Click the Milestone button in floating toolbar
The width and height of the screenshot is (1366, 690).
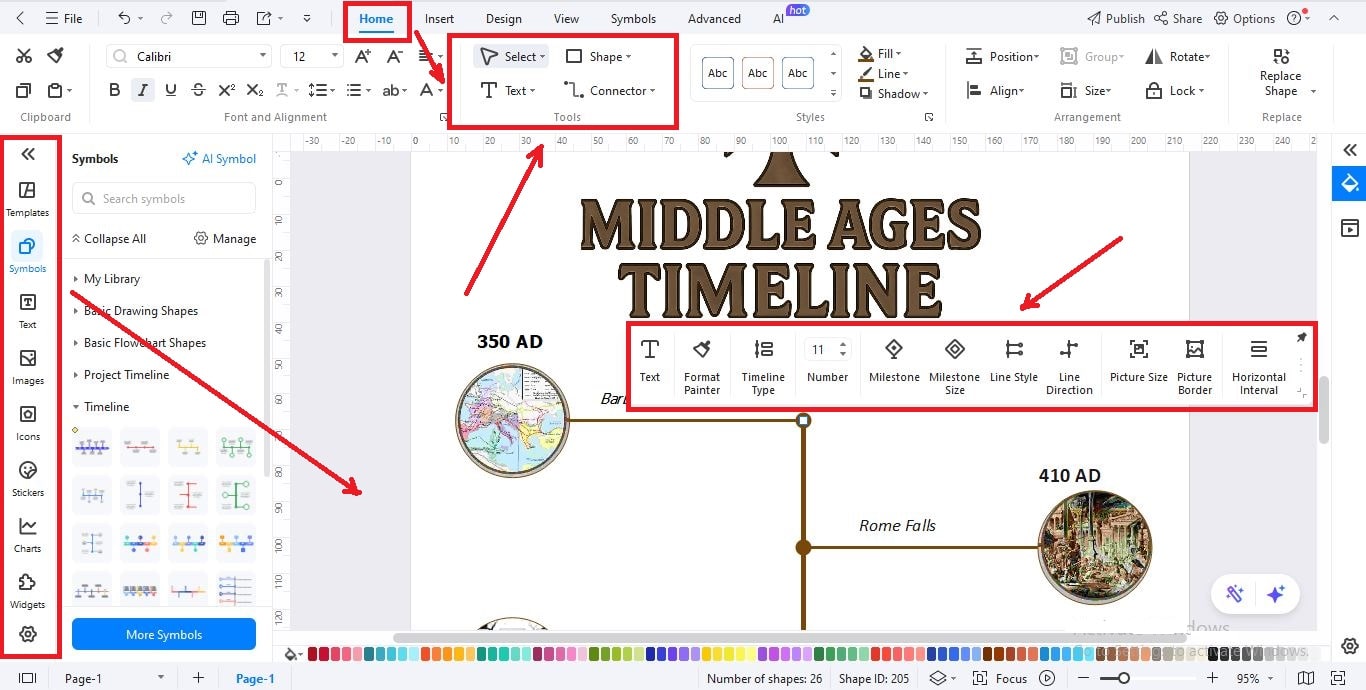pos(894,361)
